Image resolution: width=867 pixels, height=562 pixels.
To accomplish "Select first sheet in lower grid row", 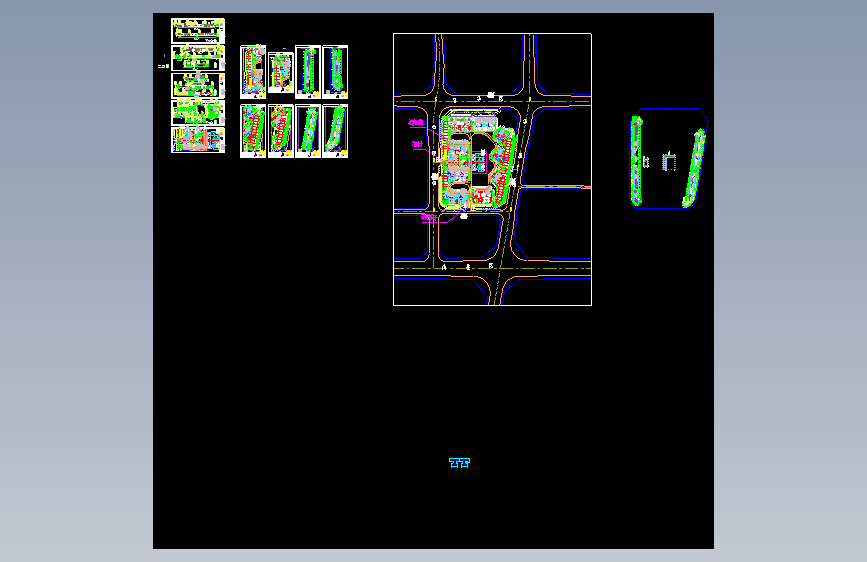I will (253, 131).
